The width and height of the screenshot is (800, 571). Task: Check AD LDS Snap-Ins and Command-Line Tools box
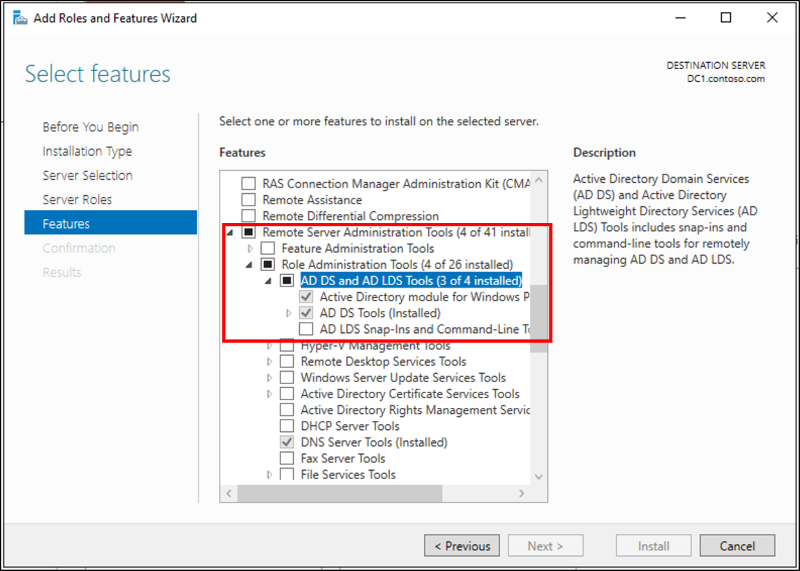coord(306,329)
